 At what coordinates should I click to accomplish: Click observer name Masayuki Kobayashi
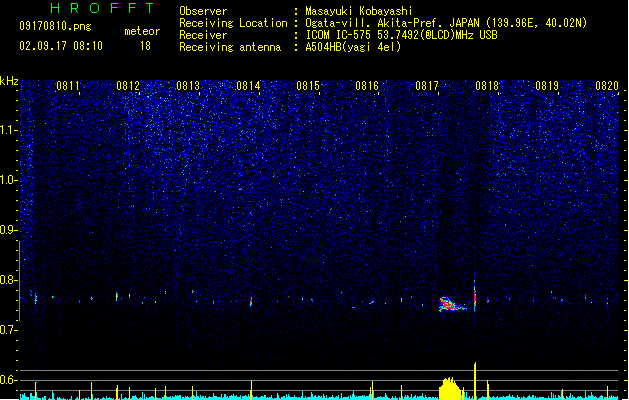(359, 11)
